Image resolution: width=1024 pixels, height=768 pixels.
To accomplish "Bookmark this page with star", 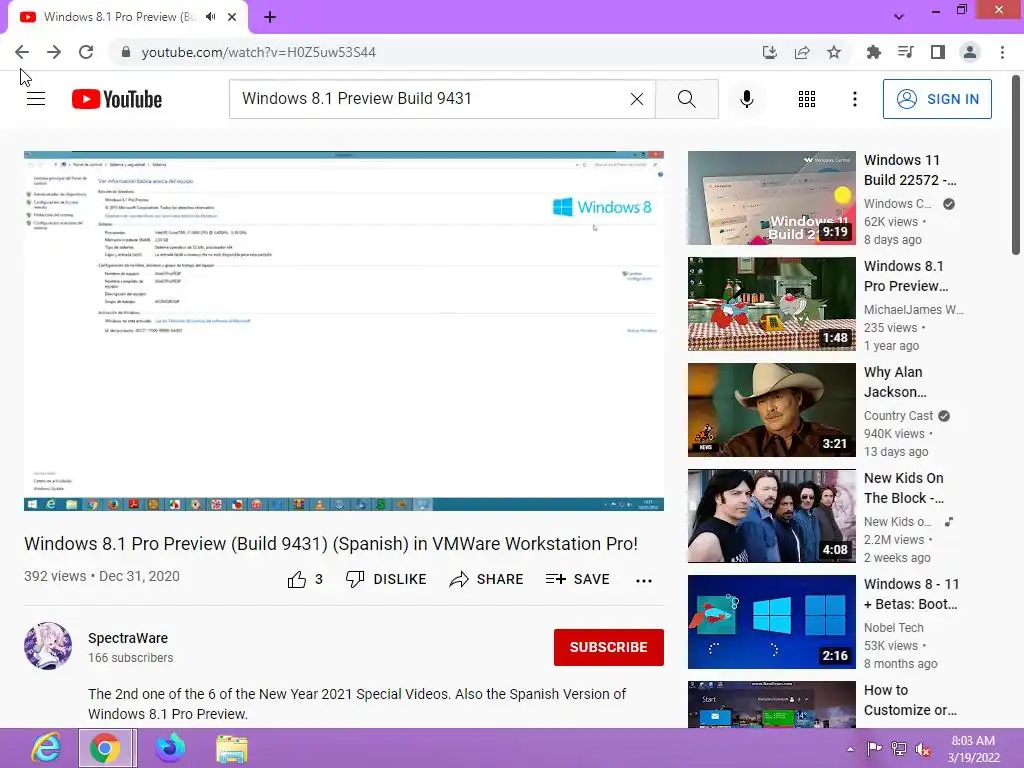I will point(834,52).
